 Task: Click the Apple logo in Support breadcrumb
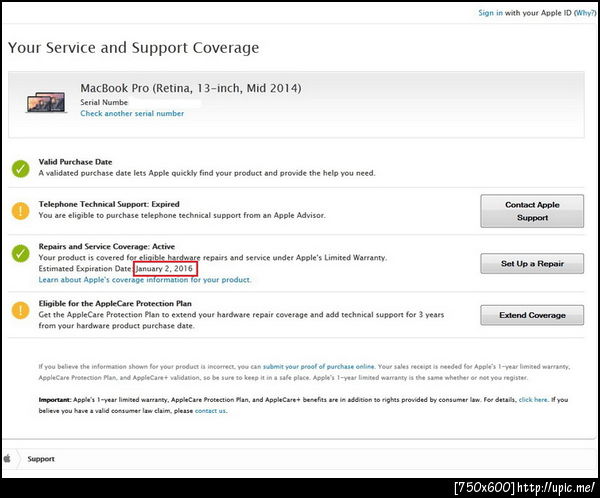pos(7,458)
